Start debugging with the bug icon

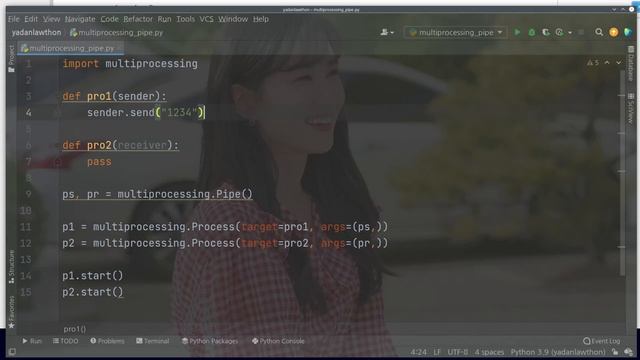click(x=531, y=32)
